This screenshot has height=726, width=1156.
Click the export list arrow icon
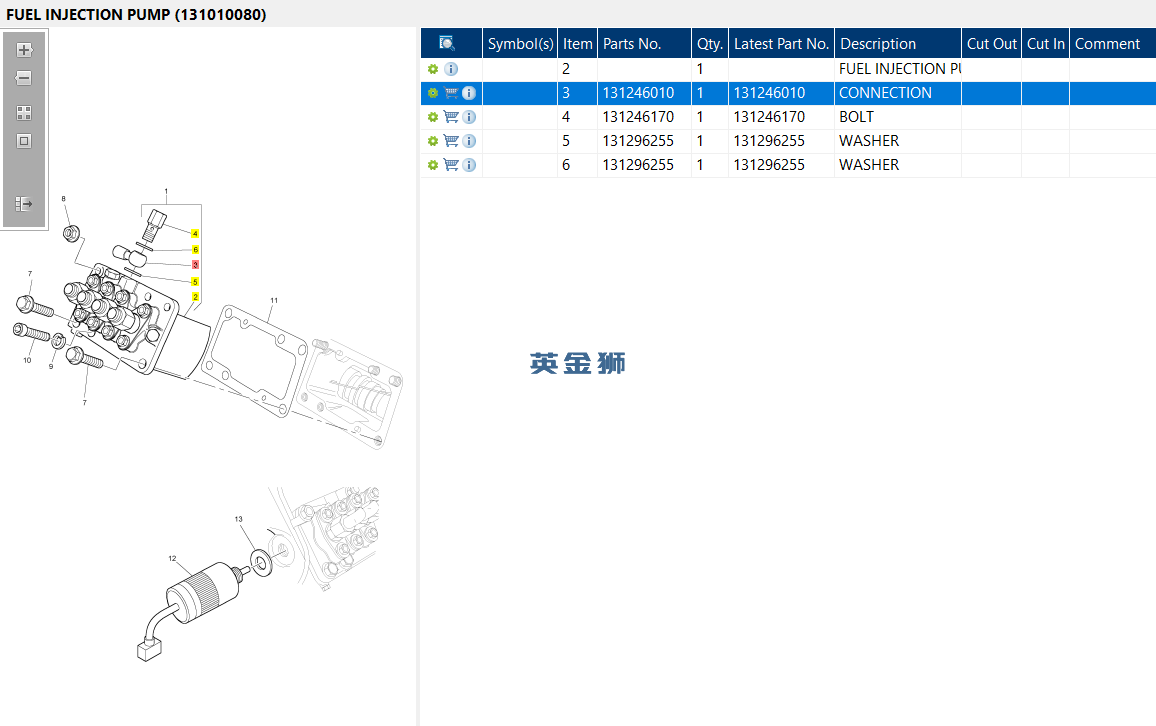point(24,203)
